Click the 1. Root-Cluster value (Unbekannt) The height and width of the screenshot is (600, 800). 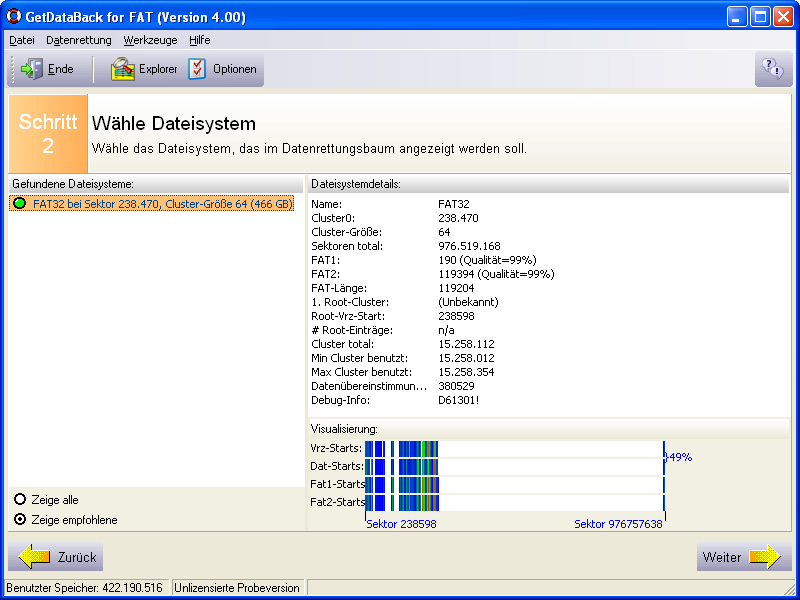(468, 302)
